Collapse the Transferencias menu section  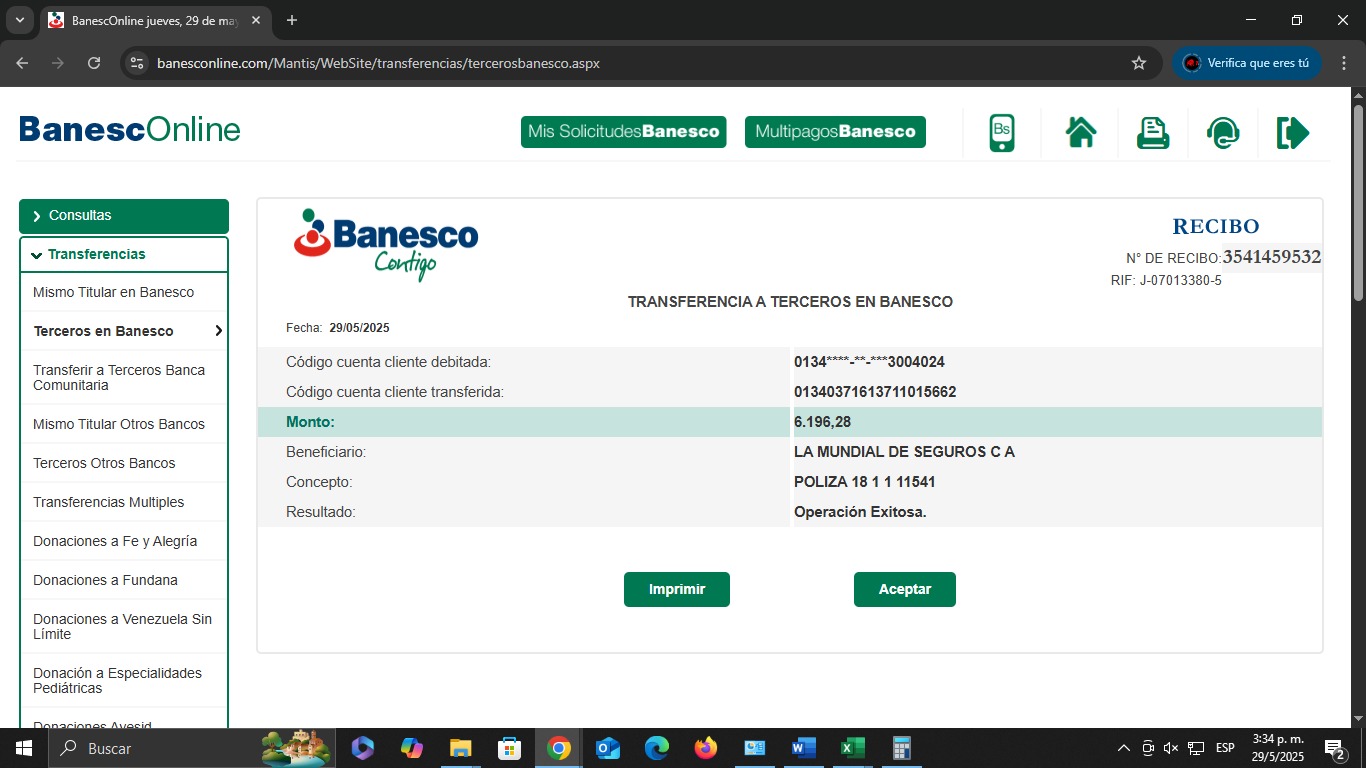[123, 254]
